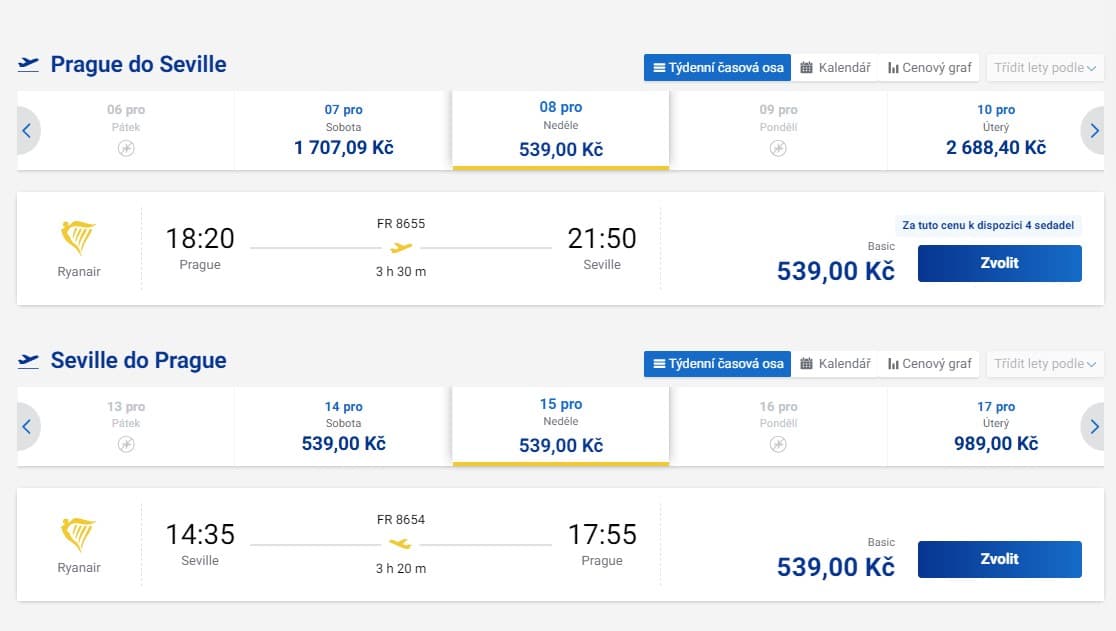Select Týdenní časová osa for outbound flights
Image resolution: width=1116 pixels, height=631 pixels.
tap(717, 68)
